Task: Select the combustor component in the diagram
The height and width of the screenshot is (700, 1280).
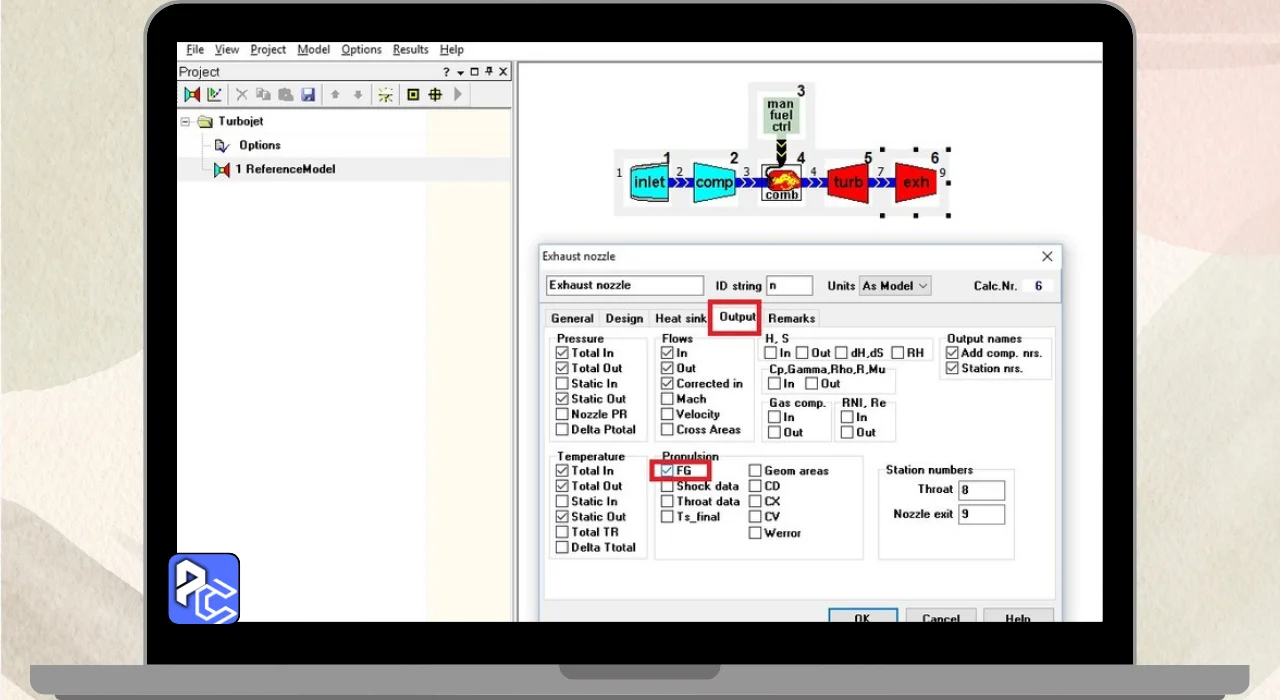Action: (x=782, y=183)
